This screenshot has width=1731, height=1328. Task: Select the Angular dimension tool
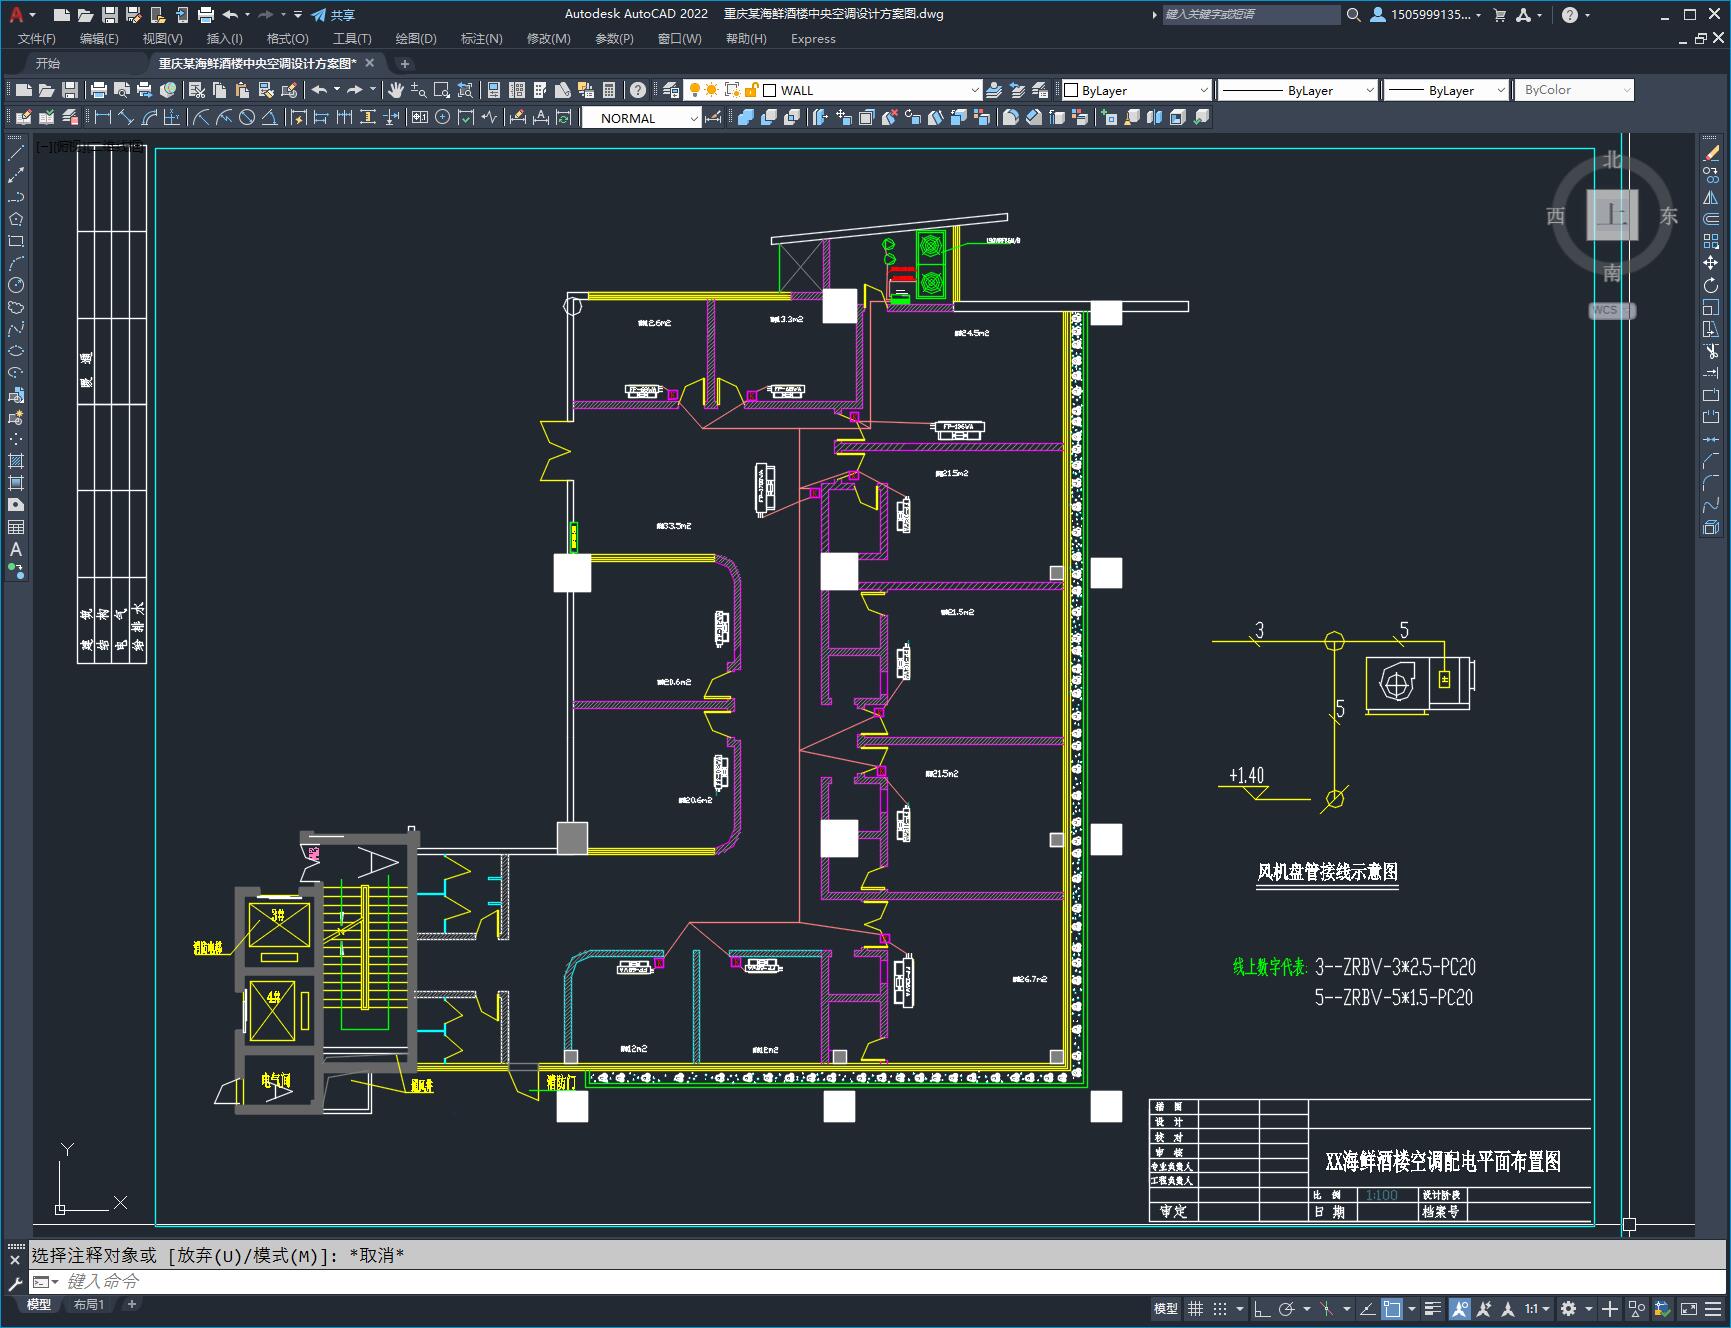[x=270, y=118]
